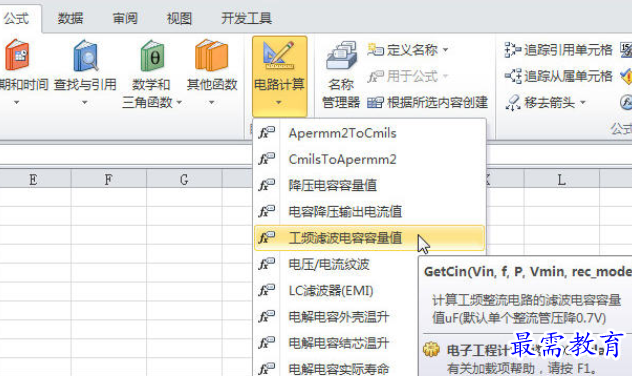Image resolution: width=632 pixels, height=376 pixels.
Task: Click 根据所选内容创建 button
Action: (x=427, y=102)
